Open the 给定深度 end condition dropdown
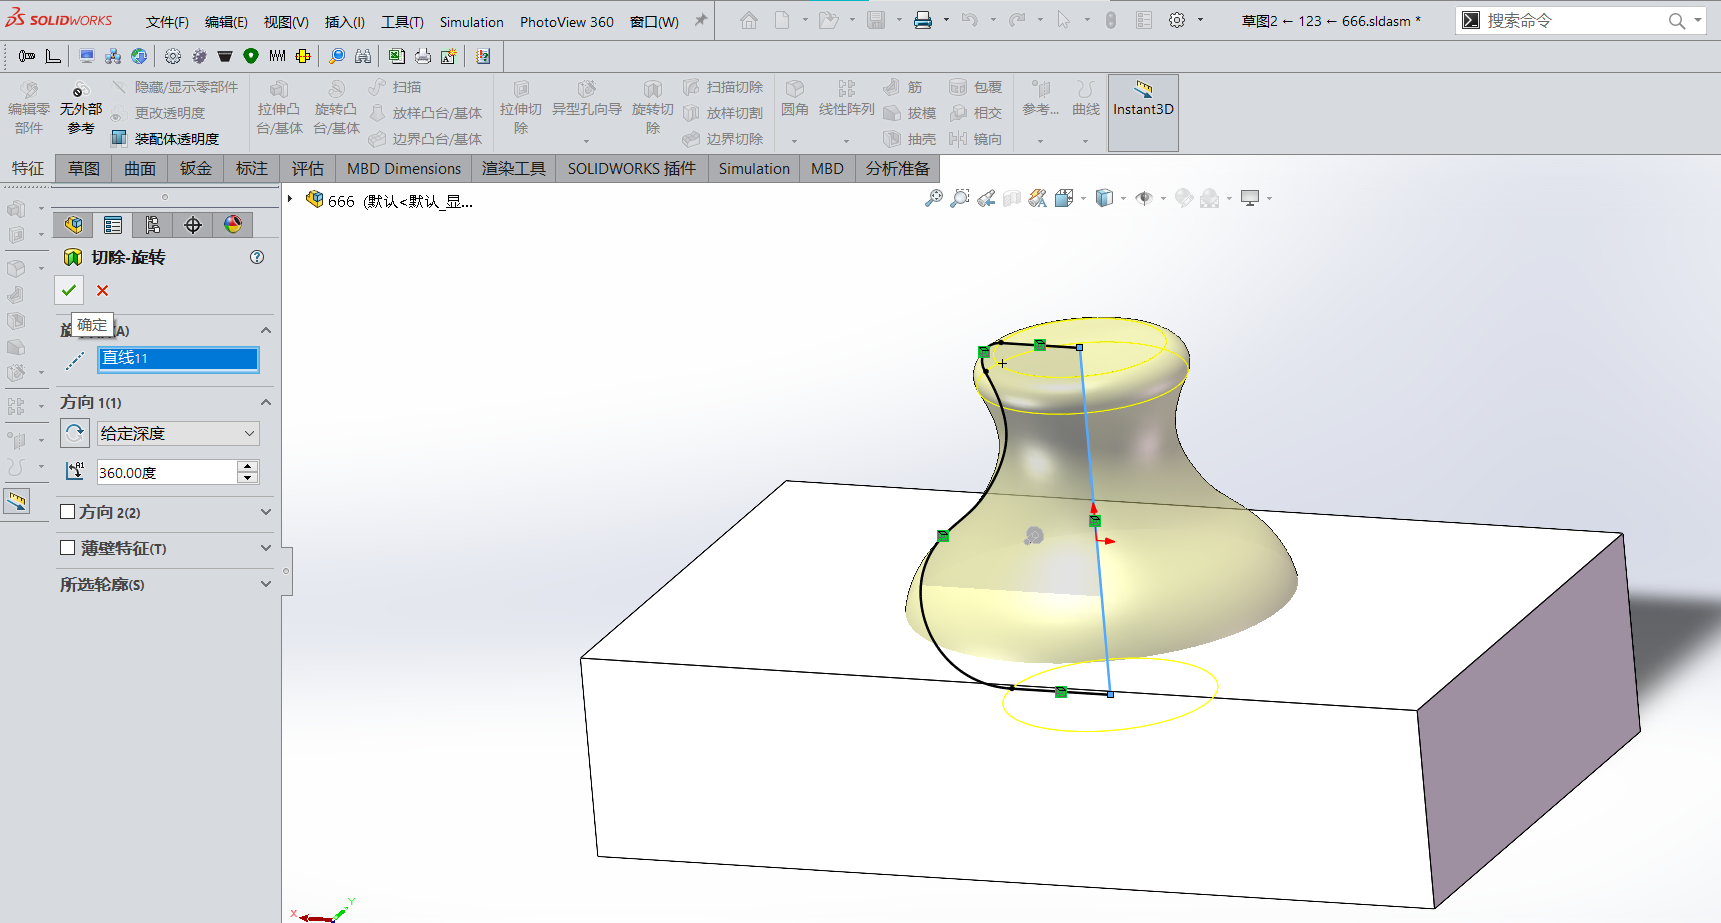Screen dimensions: 1721x923 click(249, 433)
